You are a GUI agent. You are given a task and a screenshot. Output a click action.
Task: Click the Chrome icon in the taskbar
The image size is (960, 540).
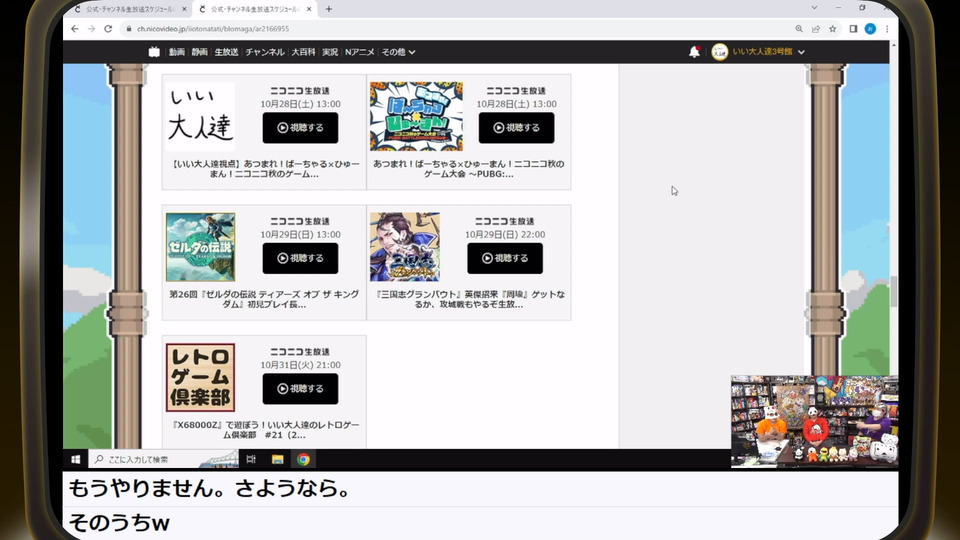pyautogui.click(x=304, y=459)
